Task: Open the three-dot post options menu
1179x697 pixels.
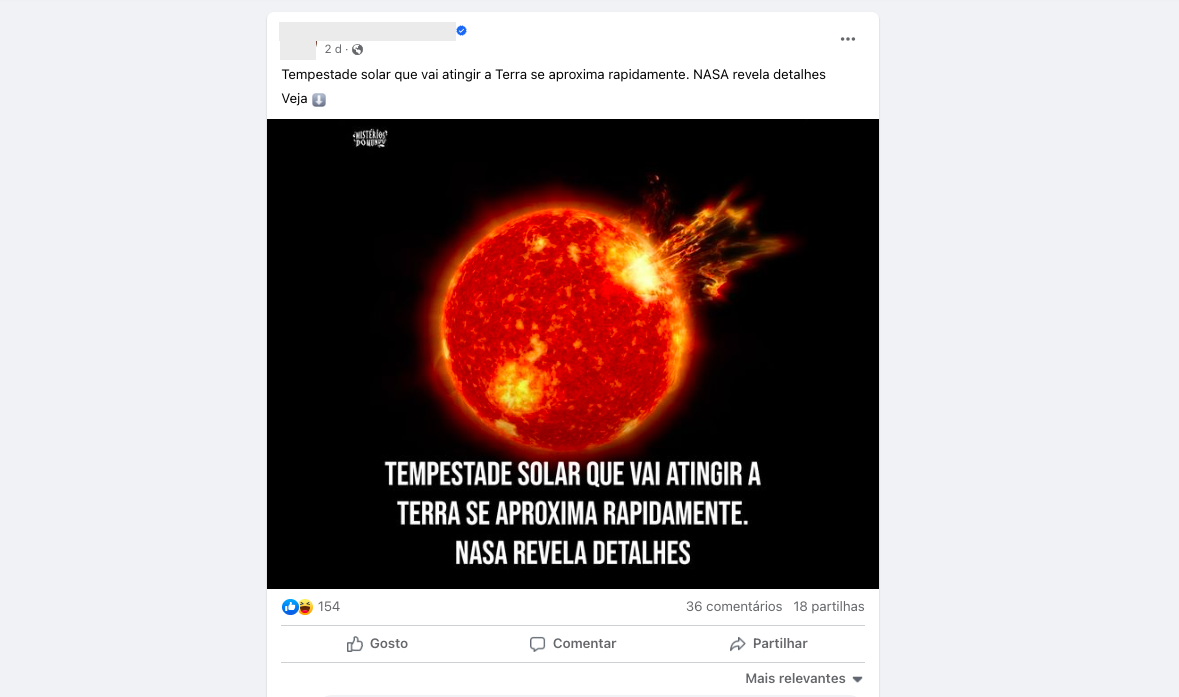Action: [847, 39]
